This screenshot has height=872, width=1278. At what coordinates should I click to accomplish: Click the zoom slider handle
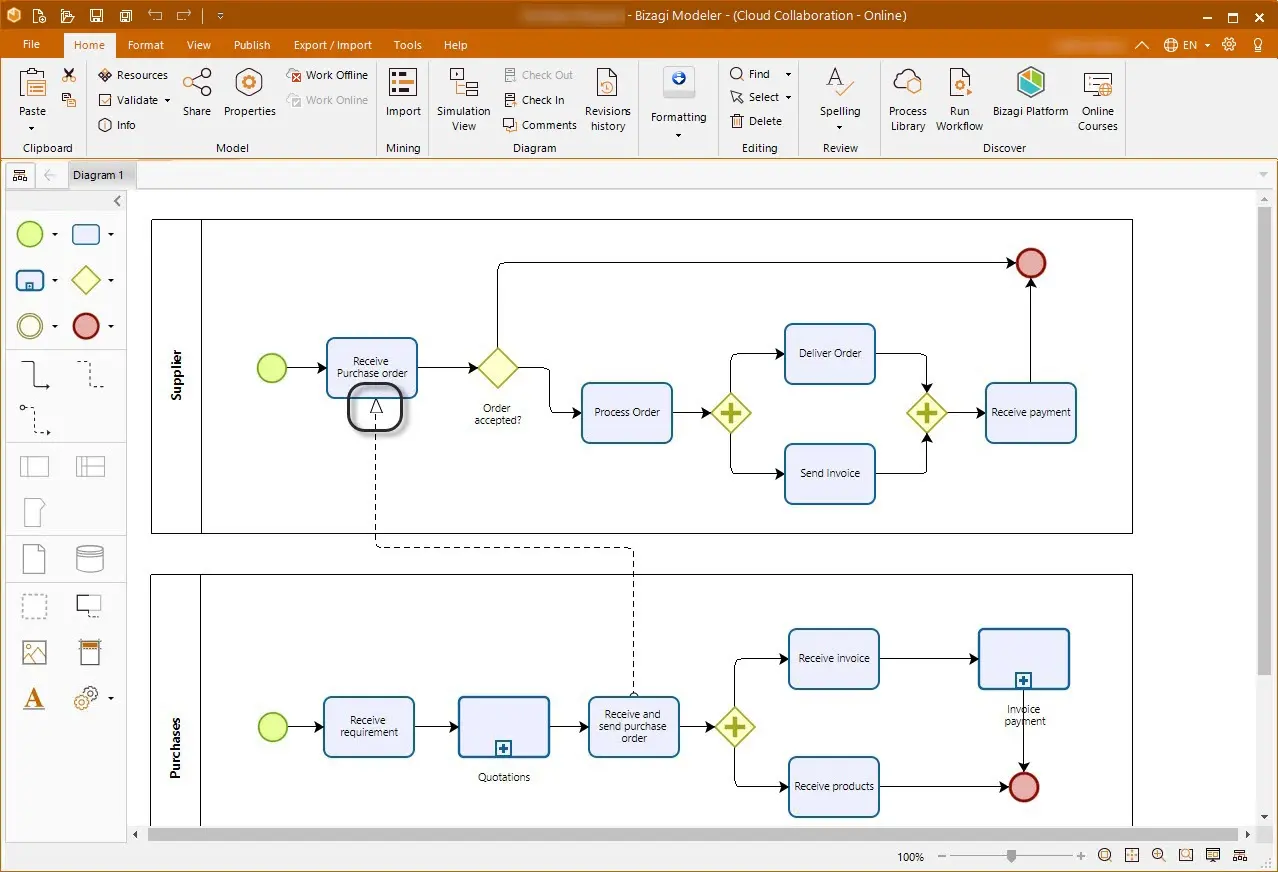[x=1012, y=856]
